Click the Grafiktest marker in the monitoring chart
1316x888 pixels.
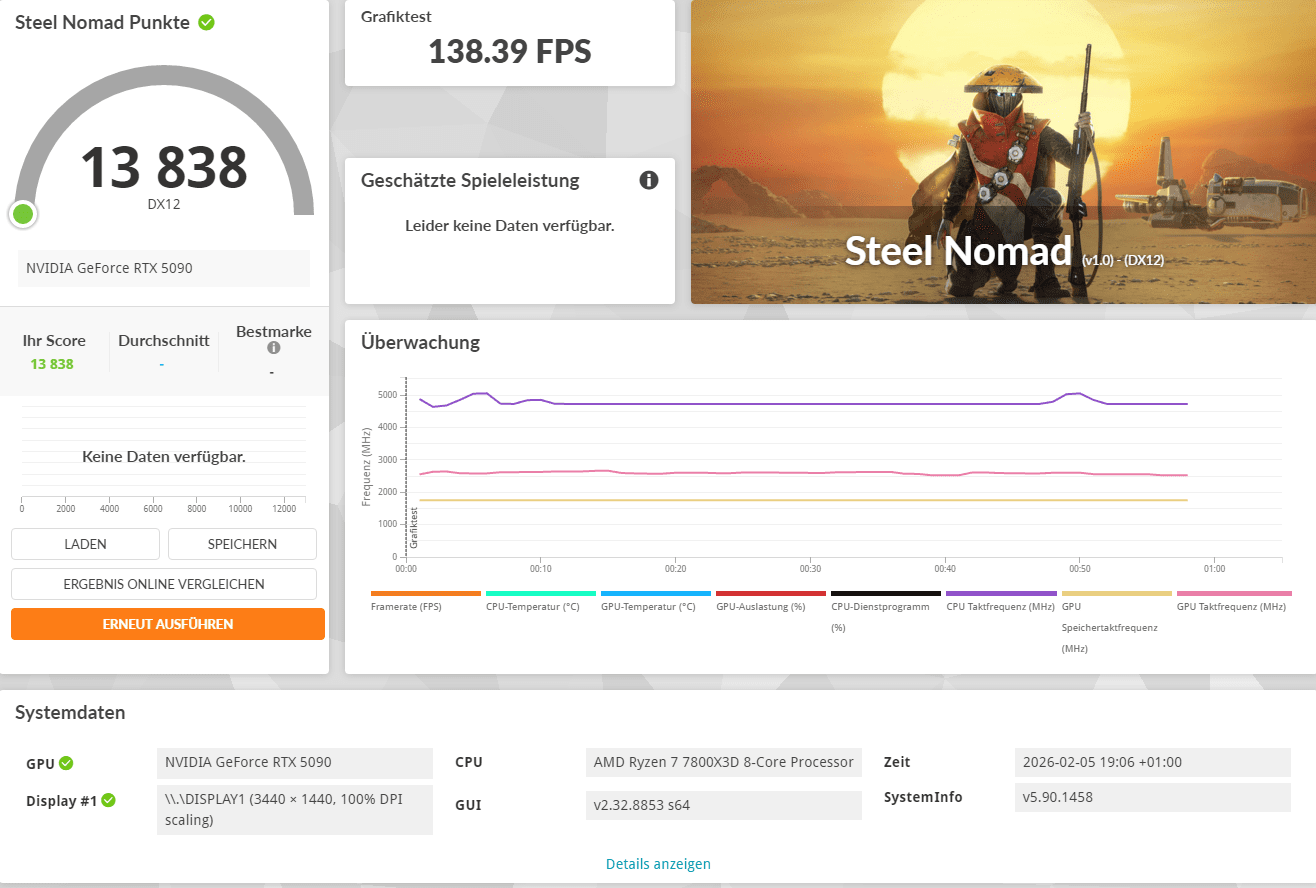[413, 528]
